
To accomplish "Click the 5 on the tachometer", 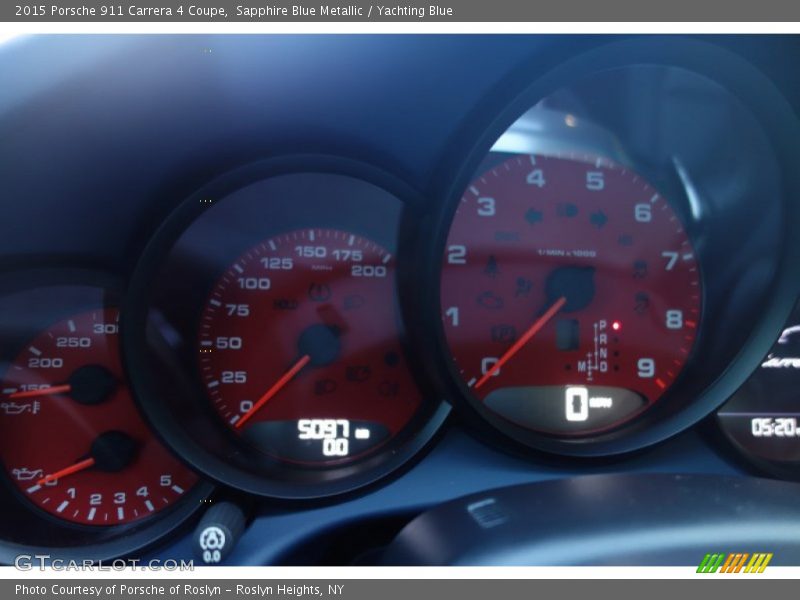I will (595, 181).
